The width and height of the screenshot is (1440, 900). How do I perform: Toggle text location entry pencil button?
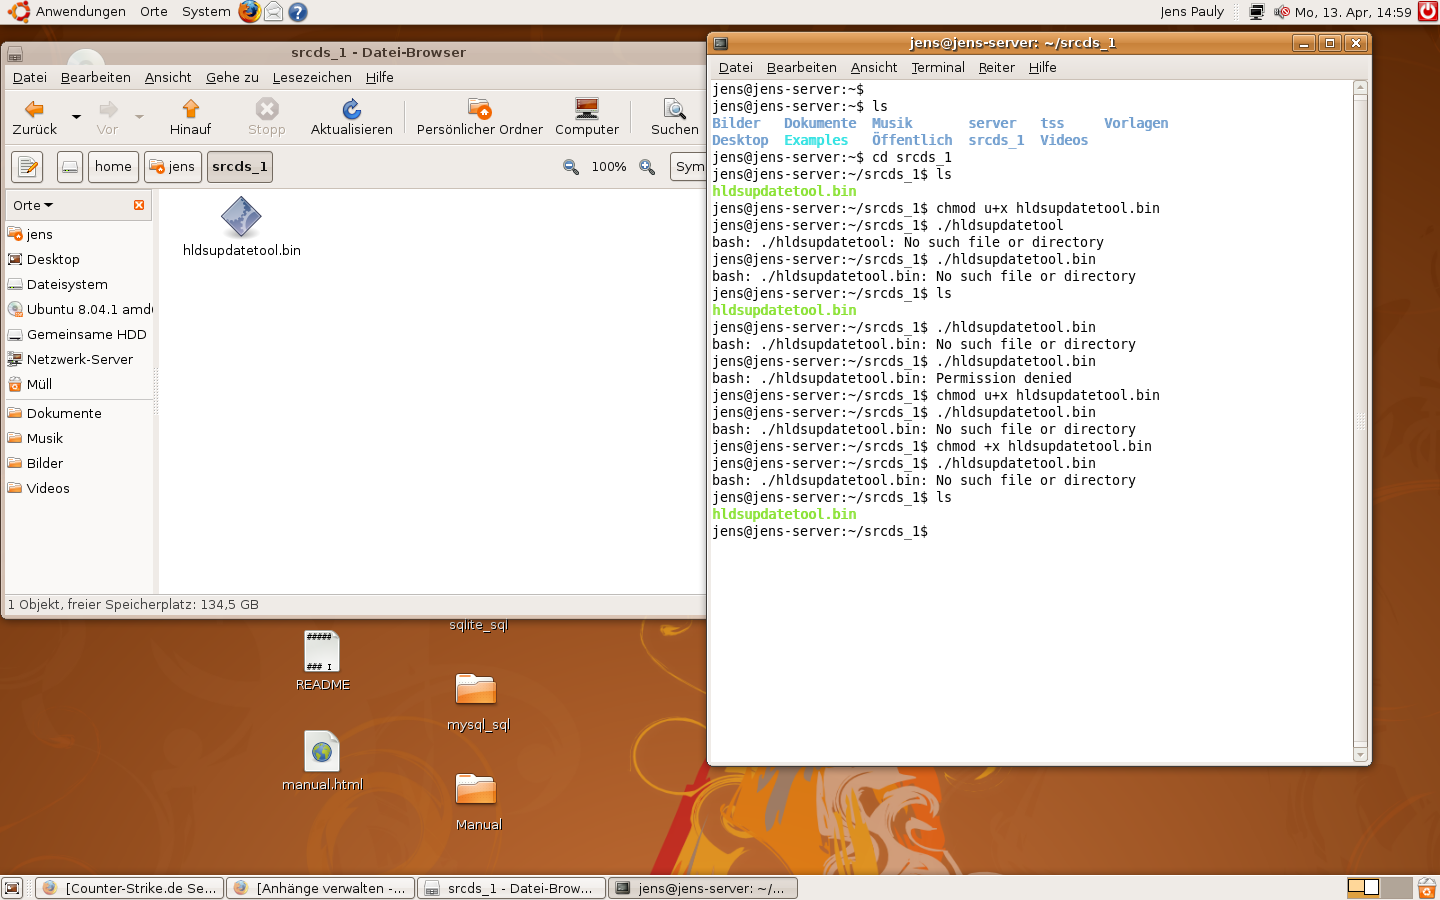(x=28, y=167)
